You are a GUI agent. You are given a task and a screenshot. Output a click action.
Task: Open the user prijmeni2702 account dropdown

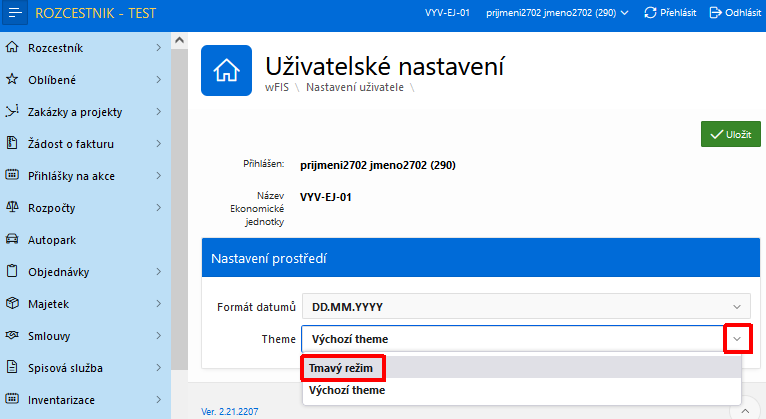[557, 13]
